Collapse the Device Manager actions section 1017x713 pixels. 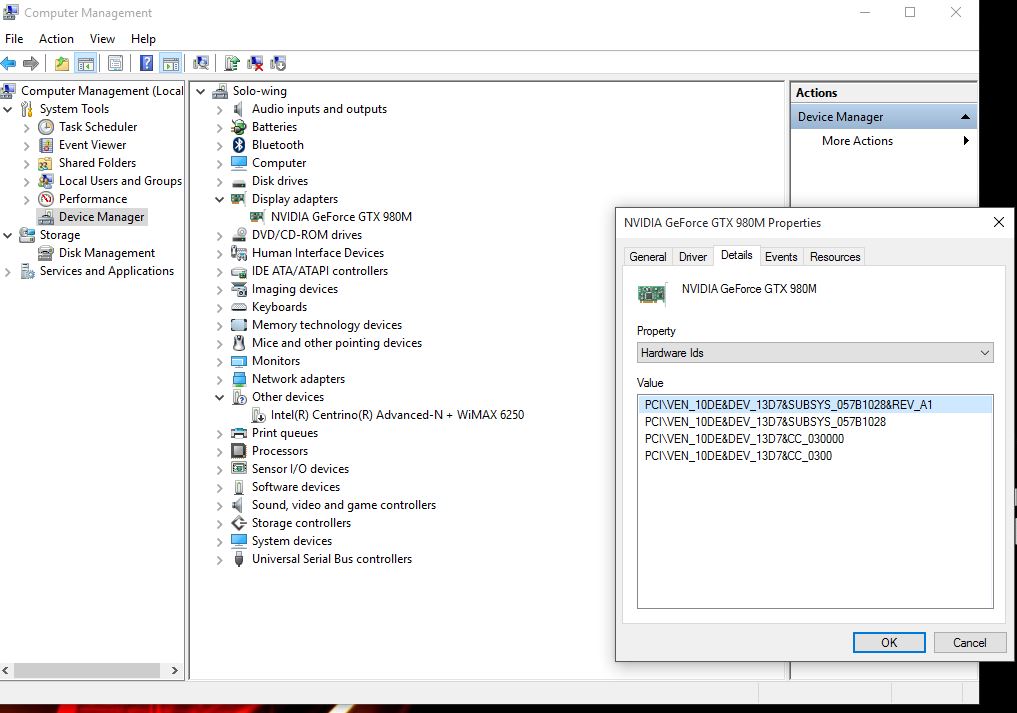pyautogui.click(x=965, y=117)
